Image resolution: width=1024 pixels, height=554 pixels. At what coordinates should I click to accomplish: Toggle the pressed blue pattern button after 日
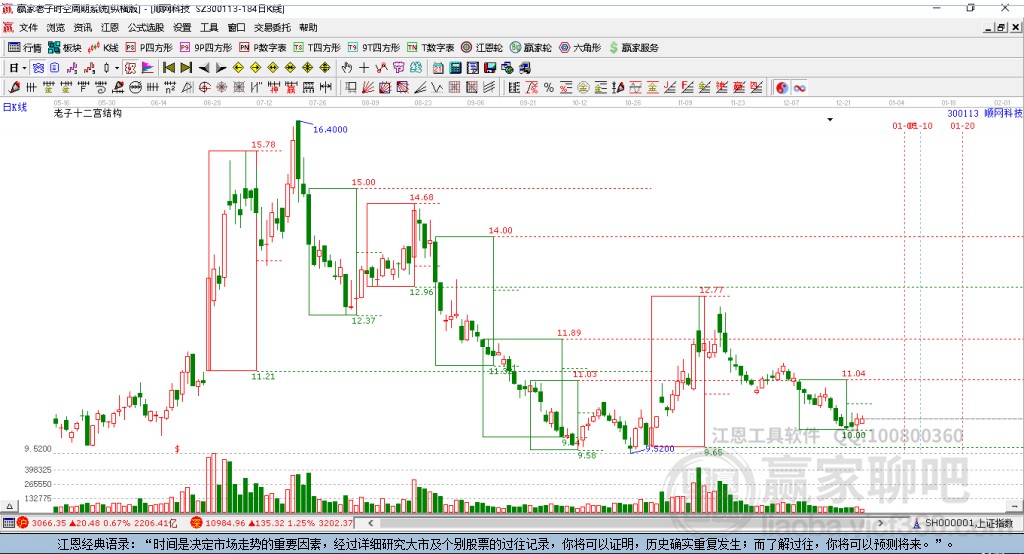(x=38, y=68)
